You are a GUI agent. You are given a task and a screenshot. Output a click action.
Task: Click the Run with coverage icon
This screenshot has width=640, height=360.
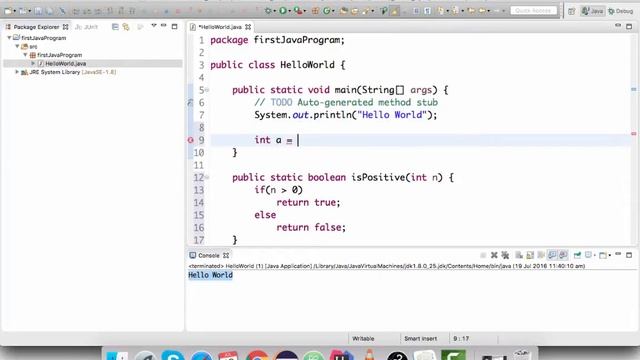298,11
